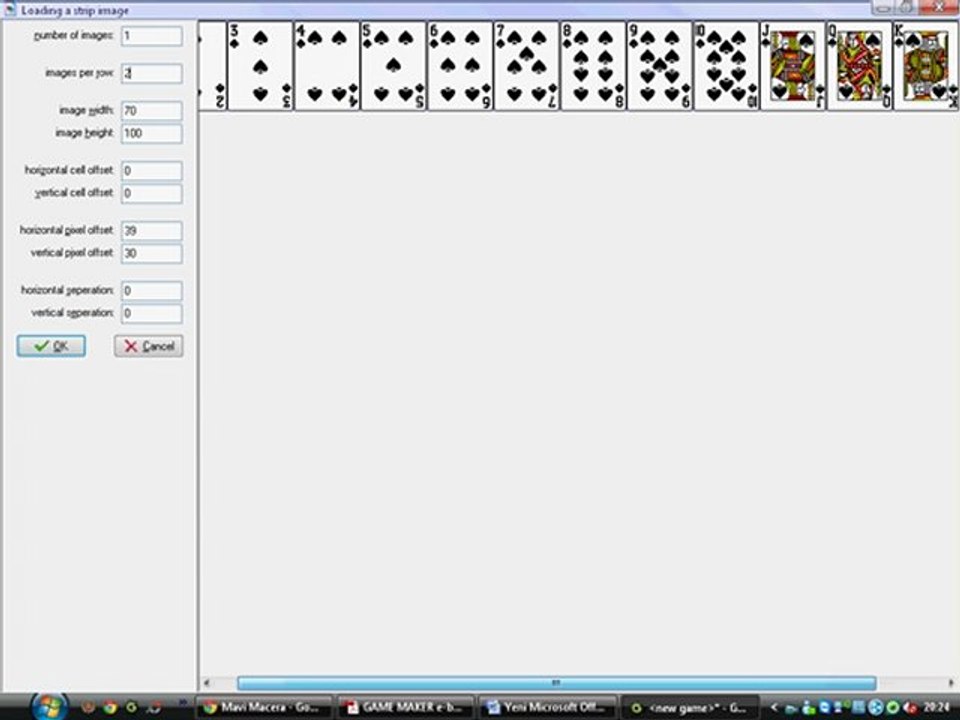Switch to new game Game Maker taskbar item

pyautogui.click(x=690, y=707)
